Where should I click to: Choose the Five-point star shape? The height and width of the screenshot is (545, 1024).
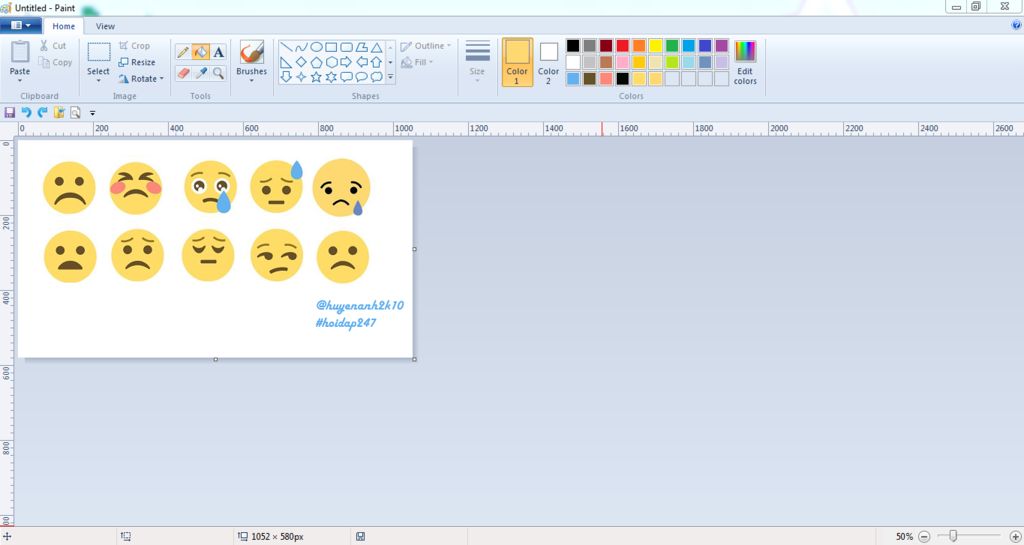316,77
